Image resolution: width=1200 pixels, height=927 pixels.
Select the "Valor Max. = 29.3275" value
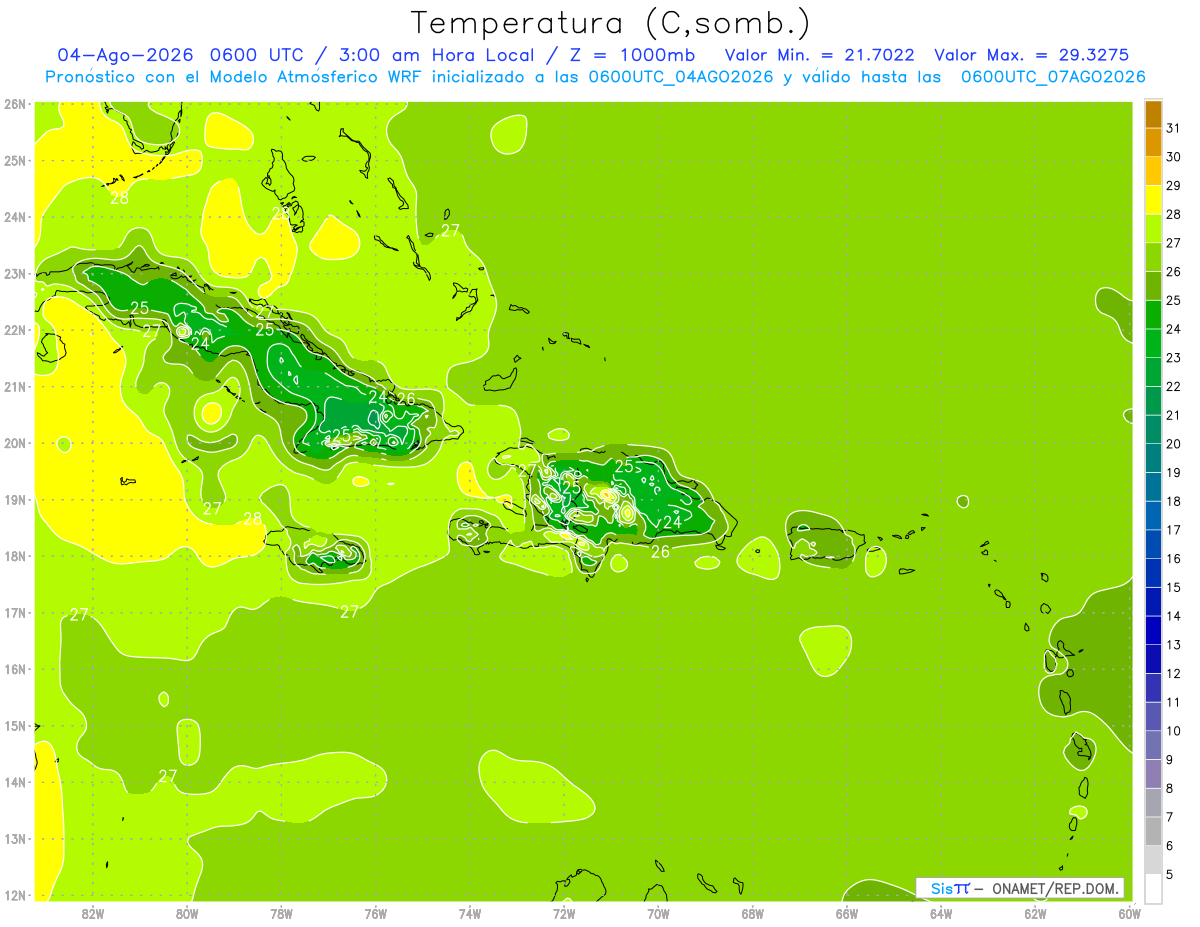click(1030, 55)
